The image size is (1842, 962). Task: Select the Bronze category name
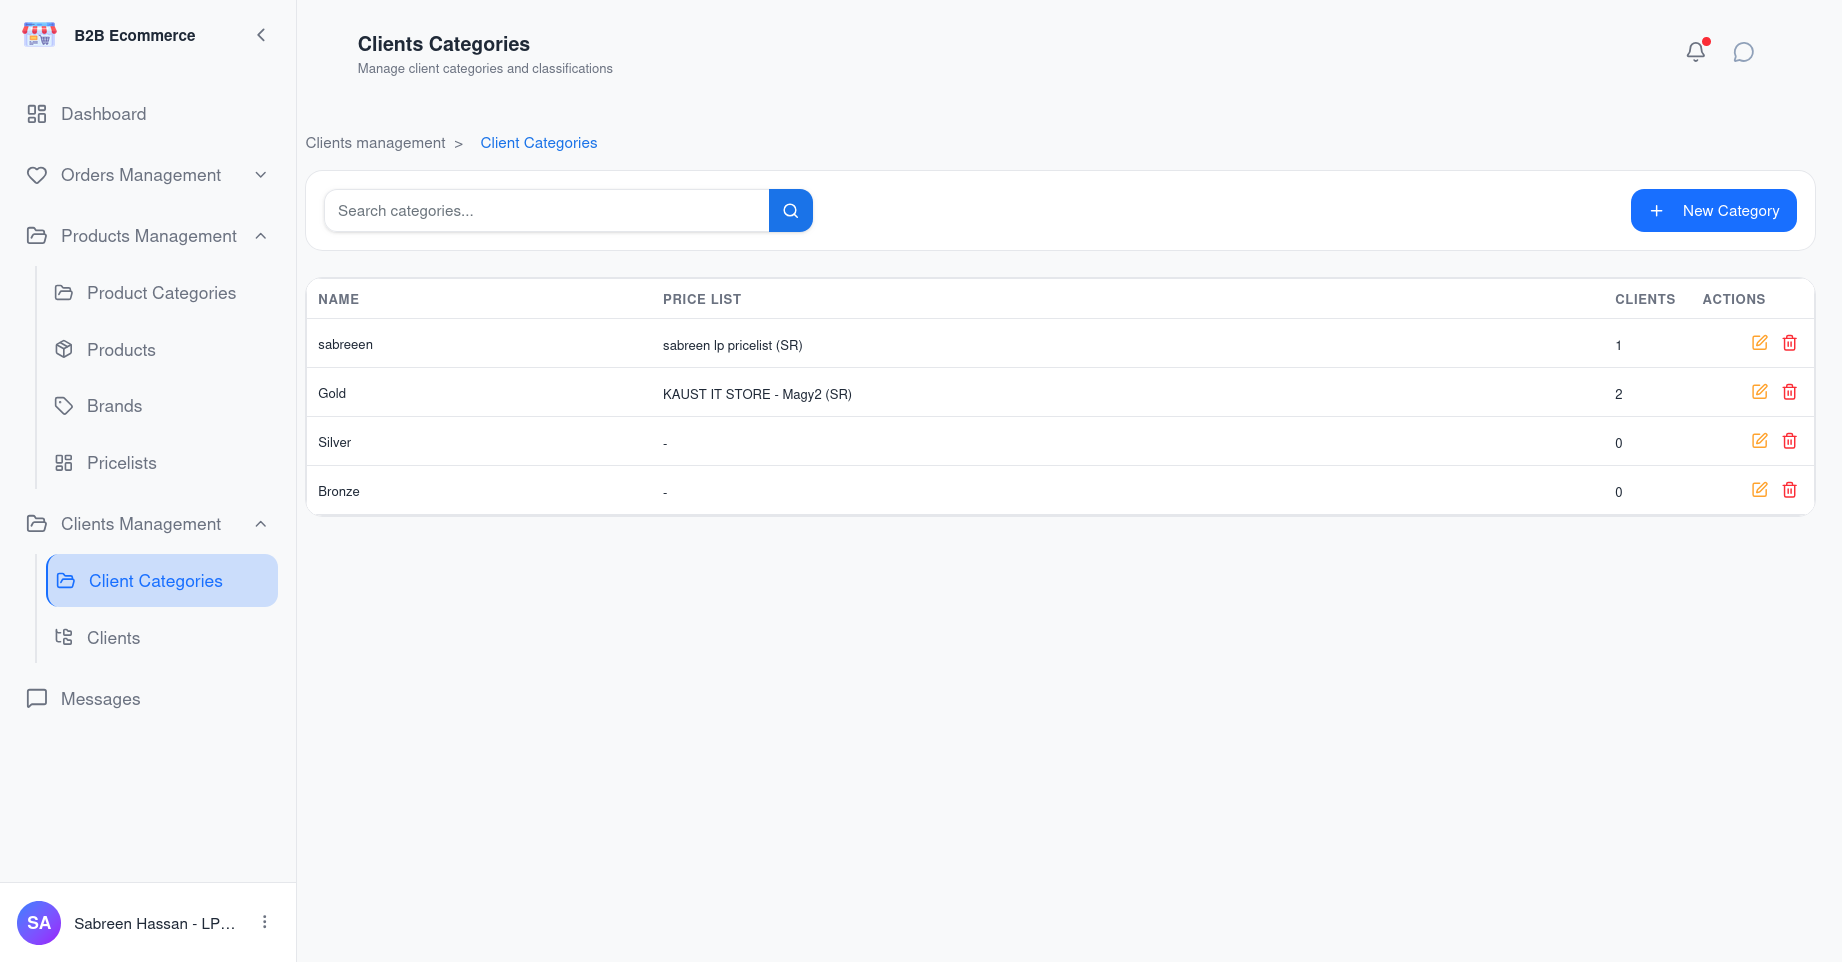point(339,492)
